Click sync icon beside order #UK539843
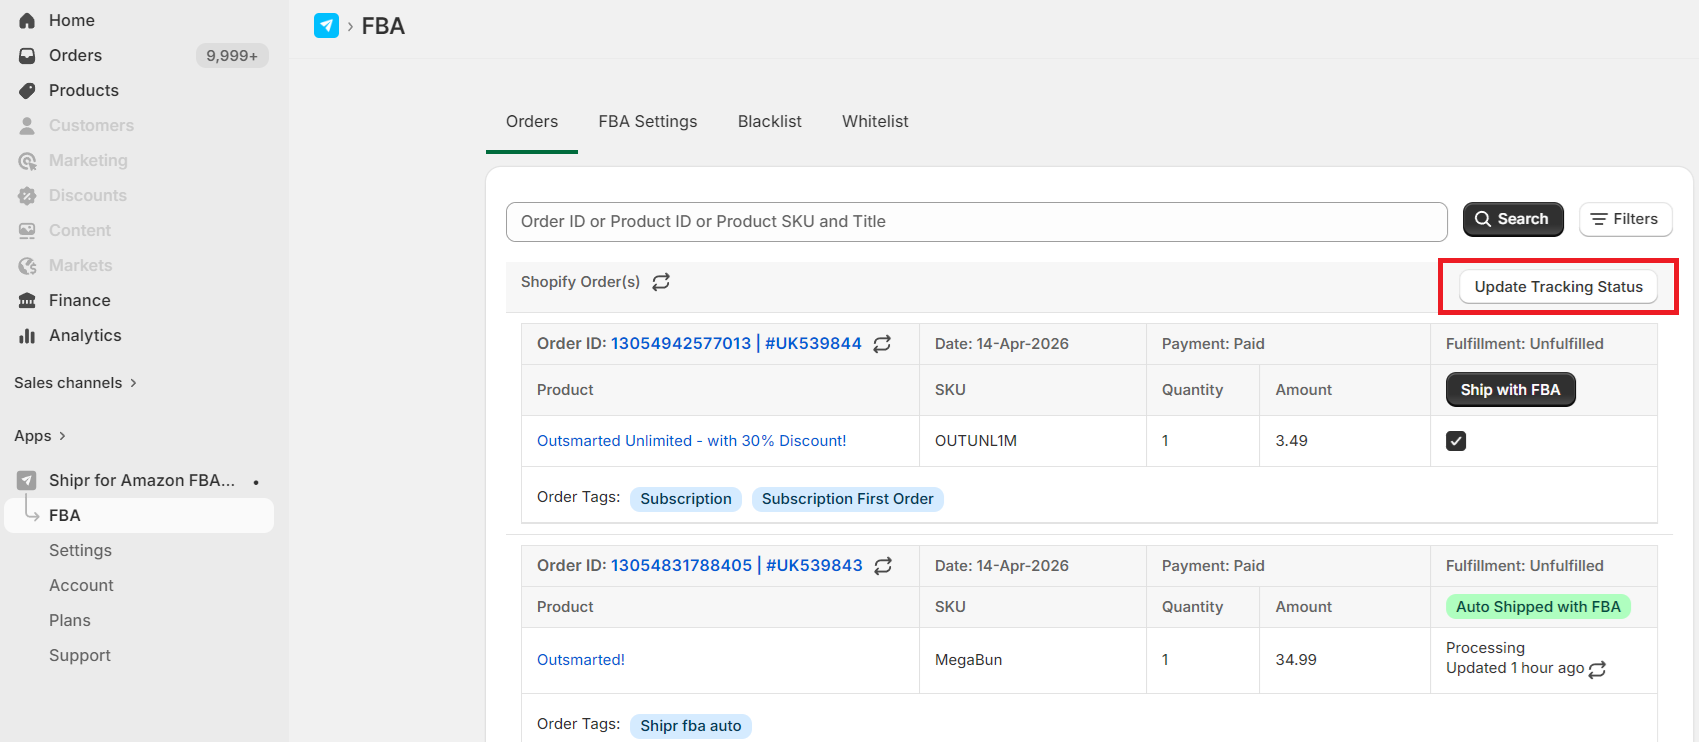Image resolution: width=1699 pixels, height=742 pixels. tap(883, 566)
